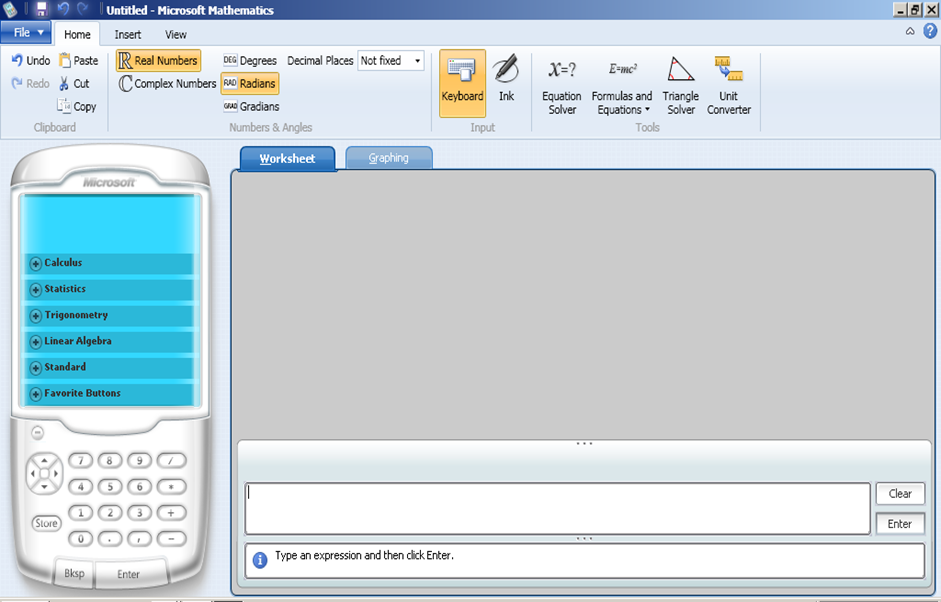This screenshot has height=602, width=941.
Task: Switch to the Graphing tab
Action: coord(388,158)
